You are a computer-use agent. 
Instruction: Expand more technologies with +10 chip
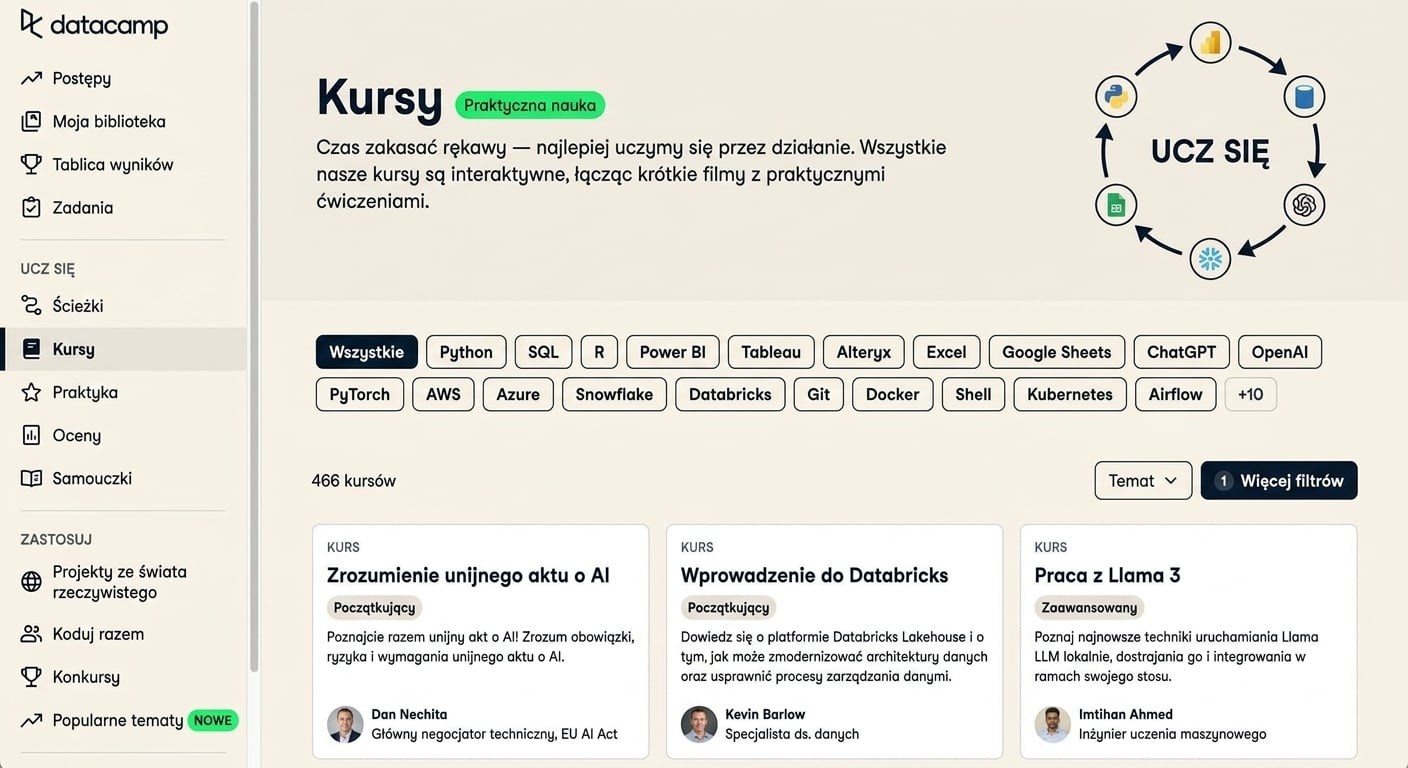click(1250, 394)
